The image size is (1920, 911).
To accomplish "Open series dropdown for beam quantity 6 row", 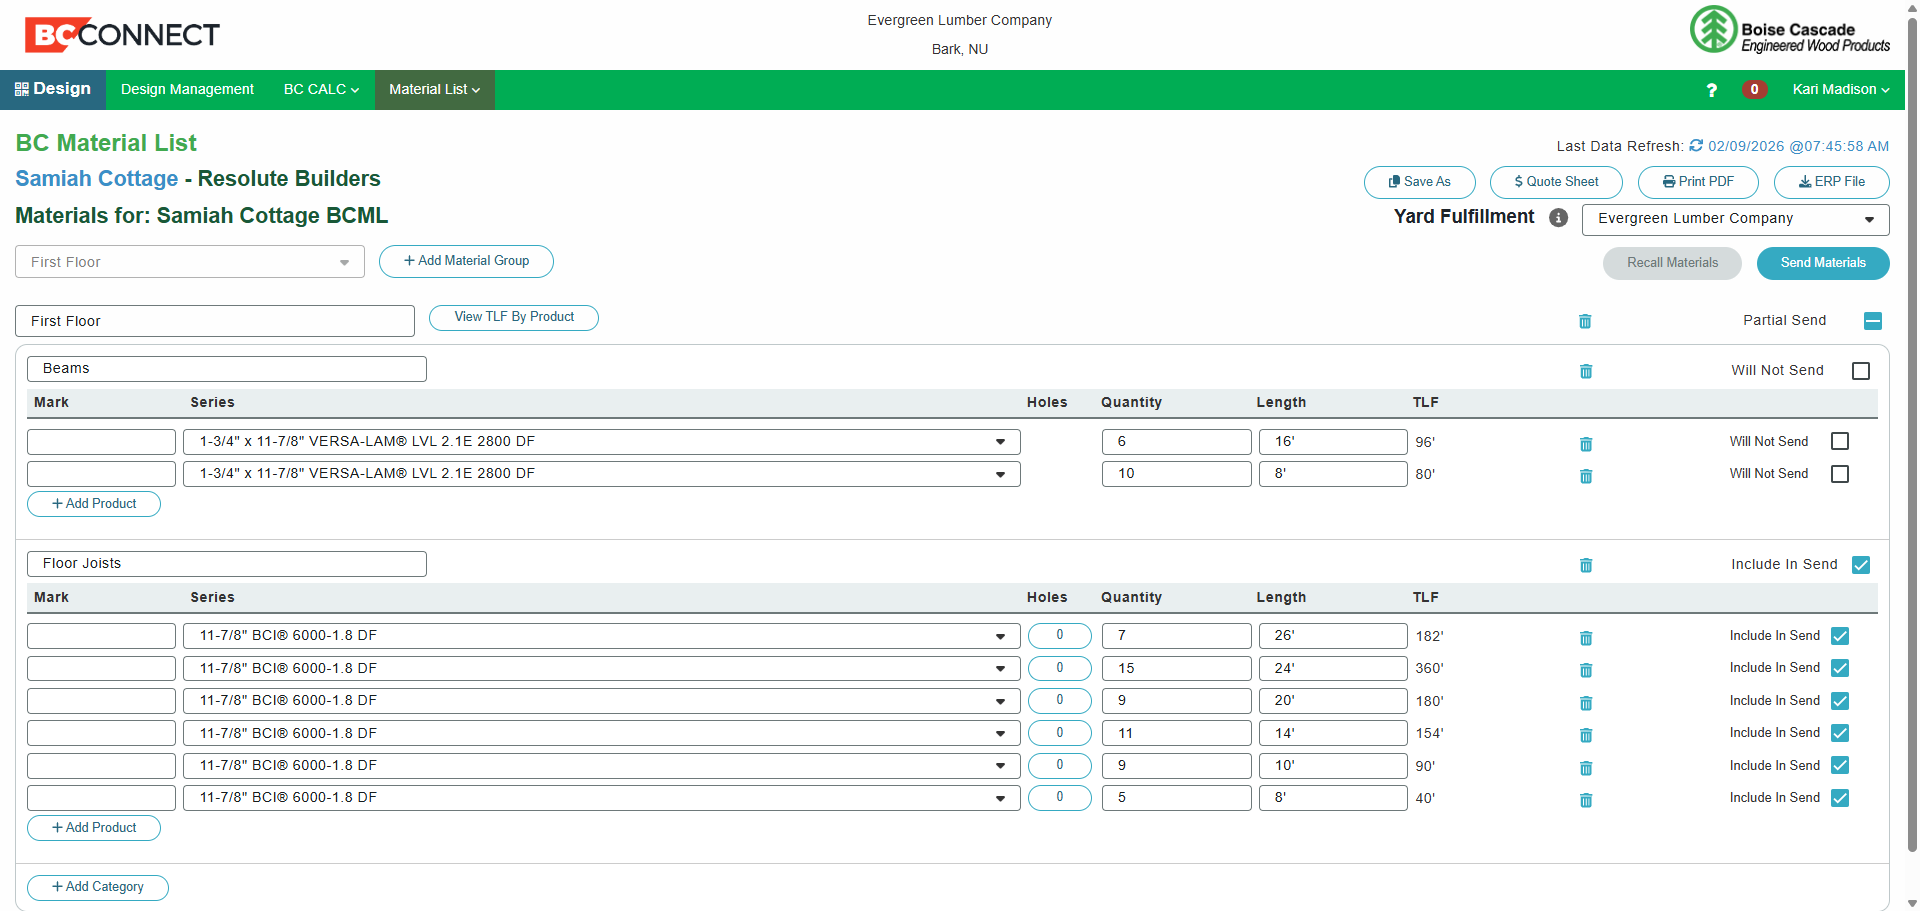I will tap(602, 442).
